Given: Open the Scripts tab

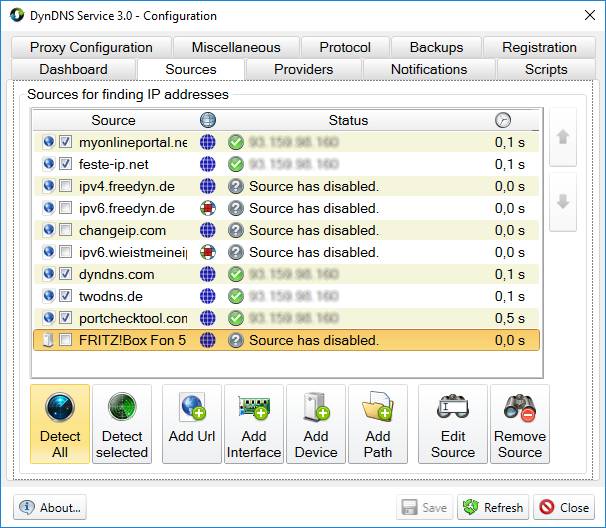Looking at the screenshot, I should (x=546, y=69).
